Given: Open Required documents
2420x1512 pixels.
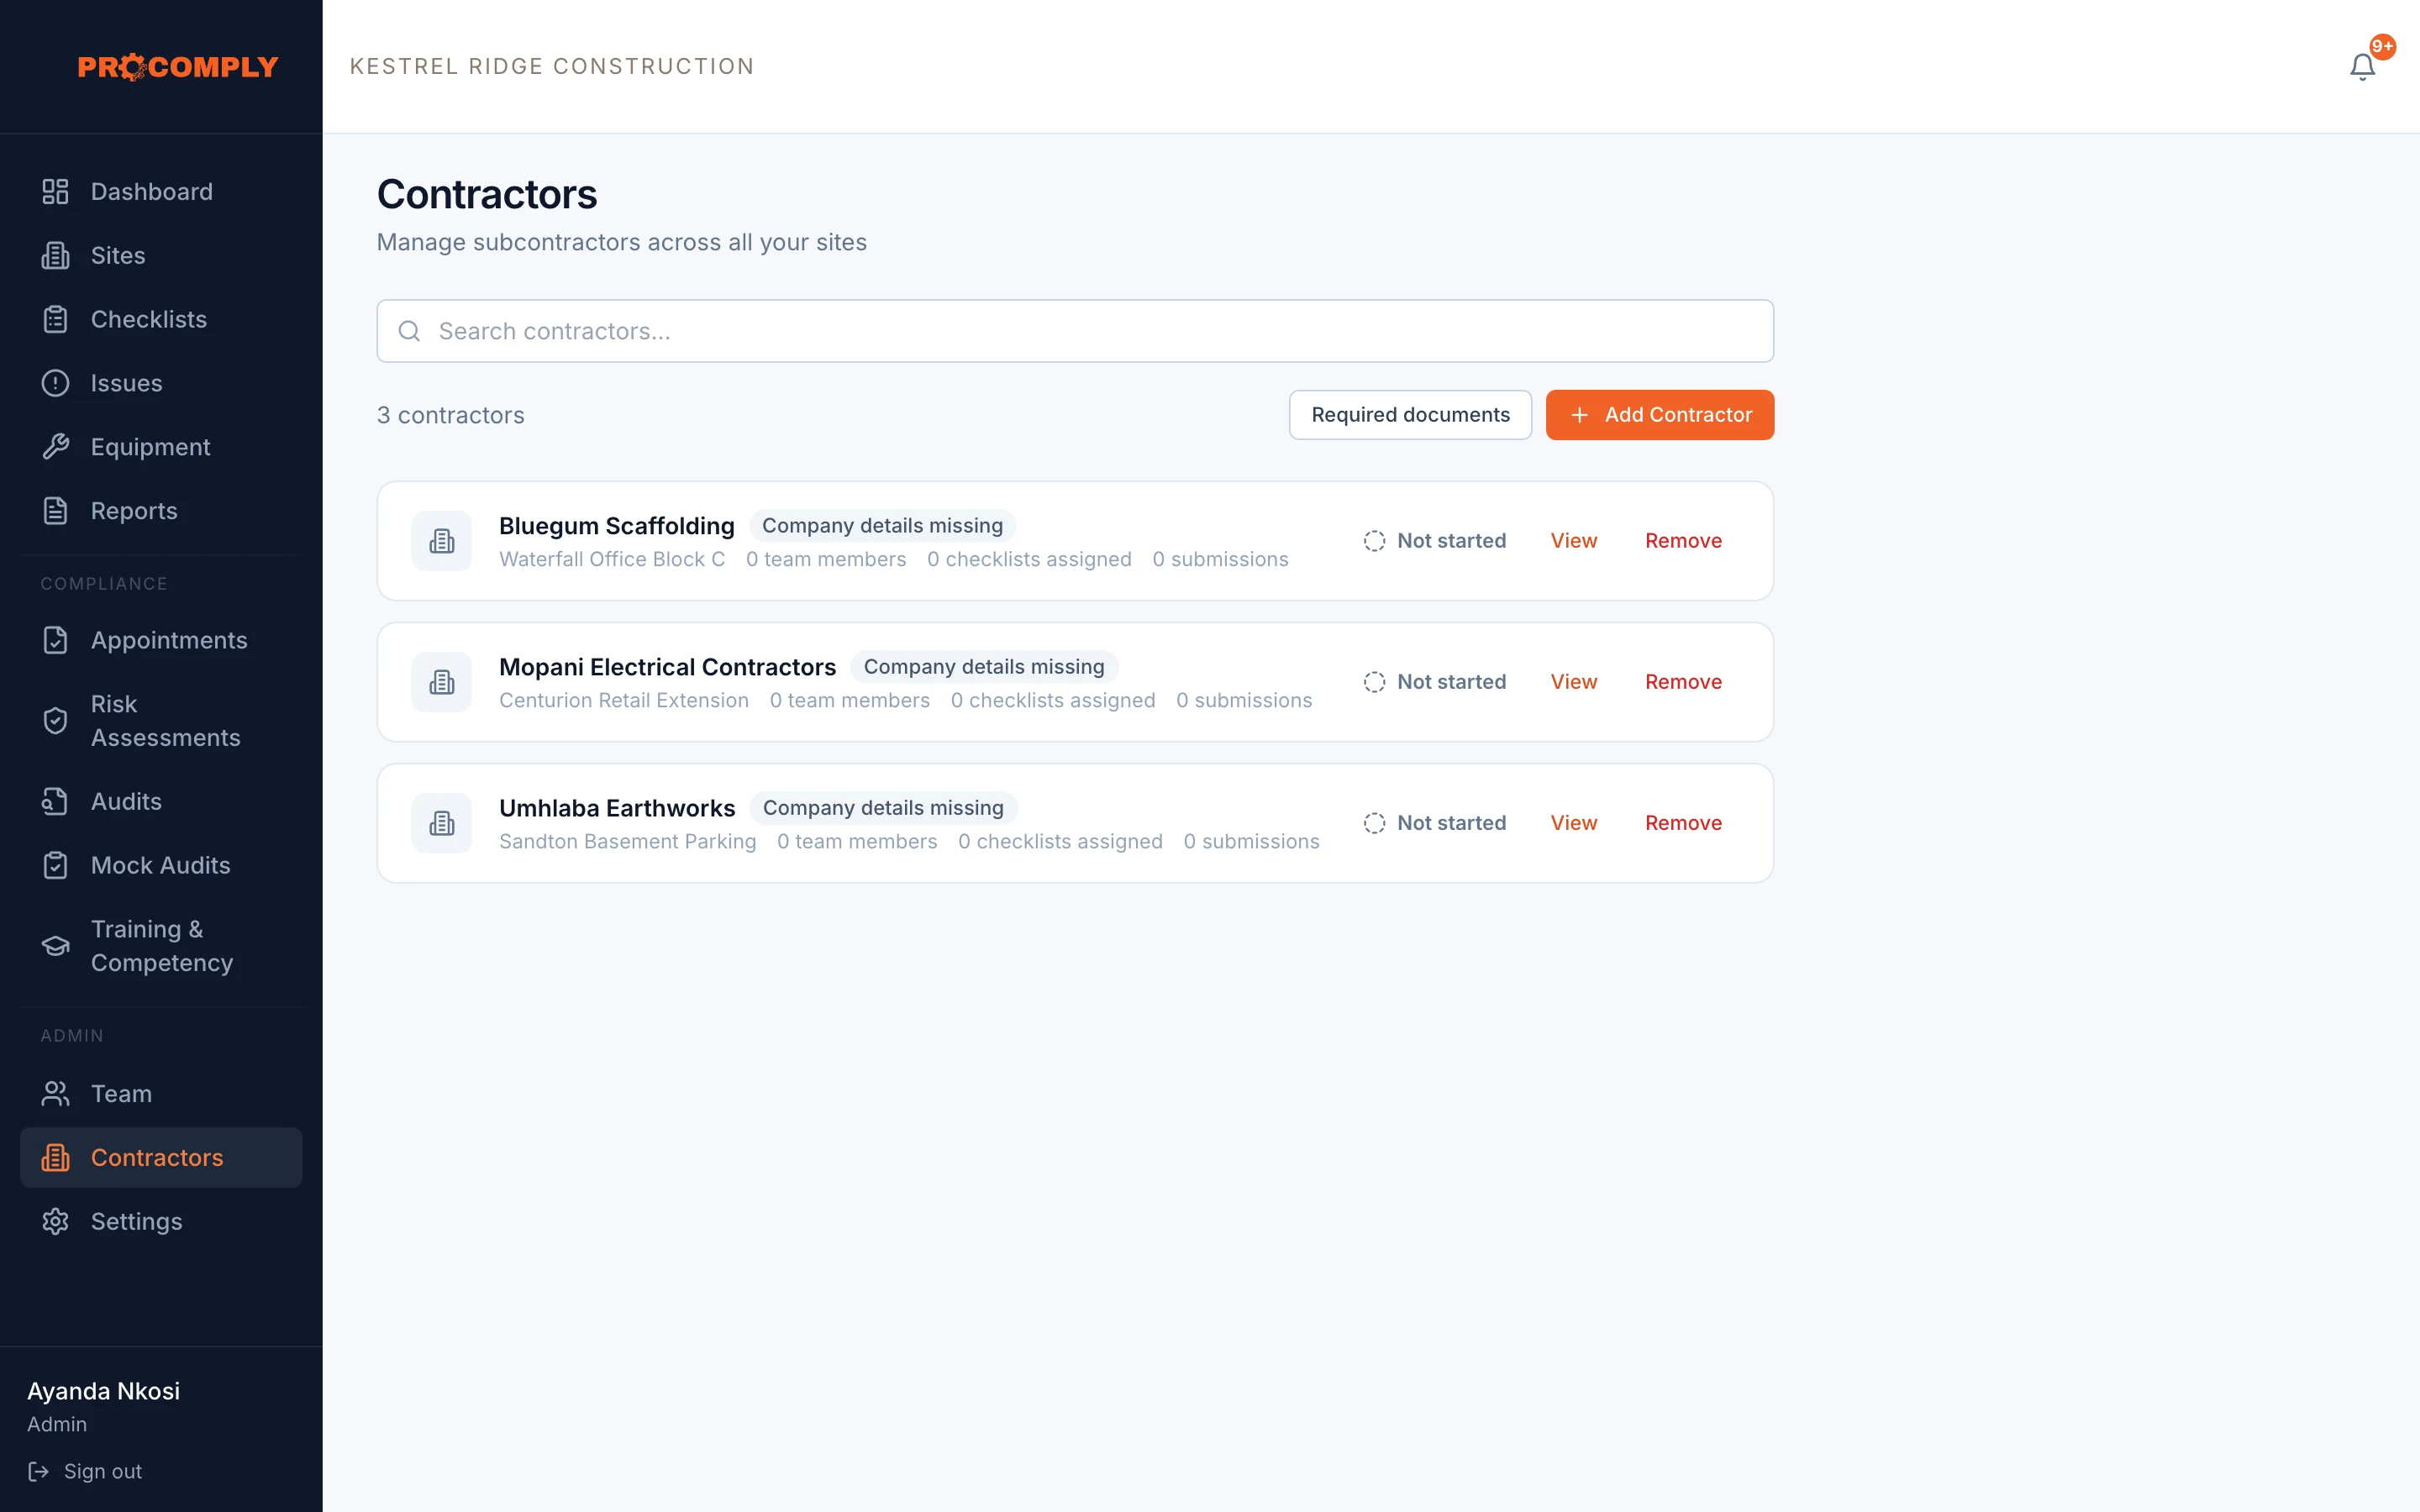Looking at the screenshot, I should 1410,415.
